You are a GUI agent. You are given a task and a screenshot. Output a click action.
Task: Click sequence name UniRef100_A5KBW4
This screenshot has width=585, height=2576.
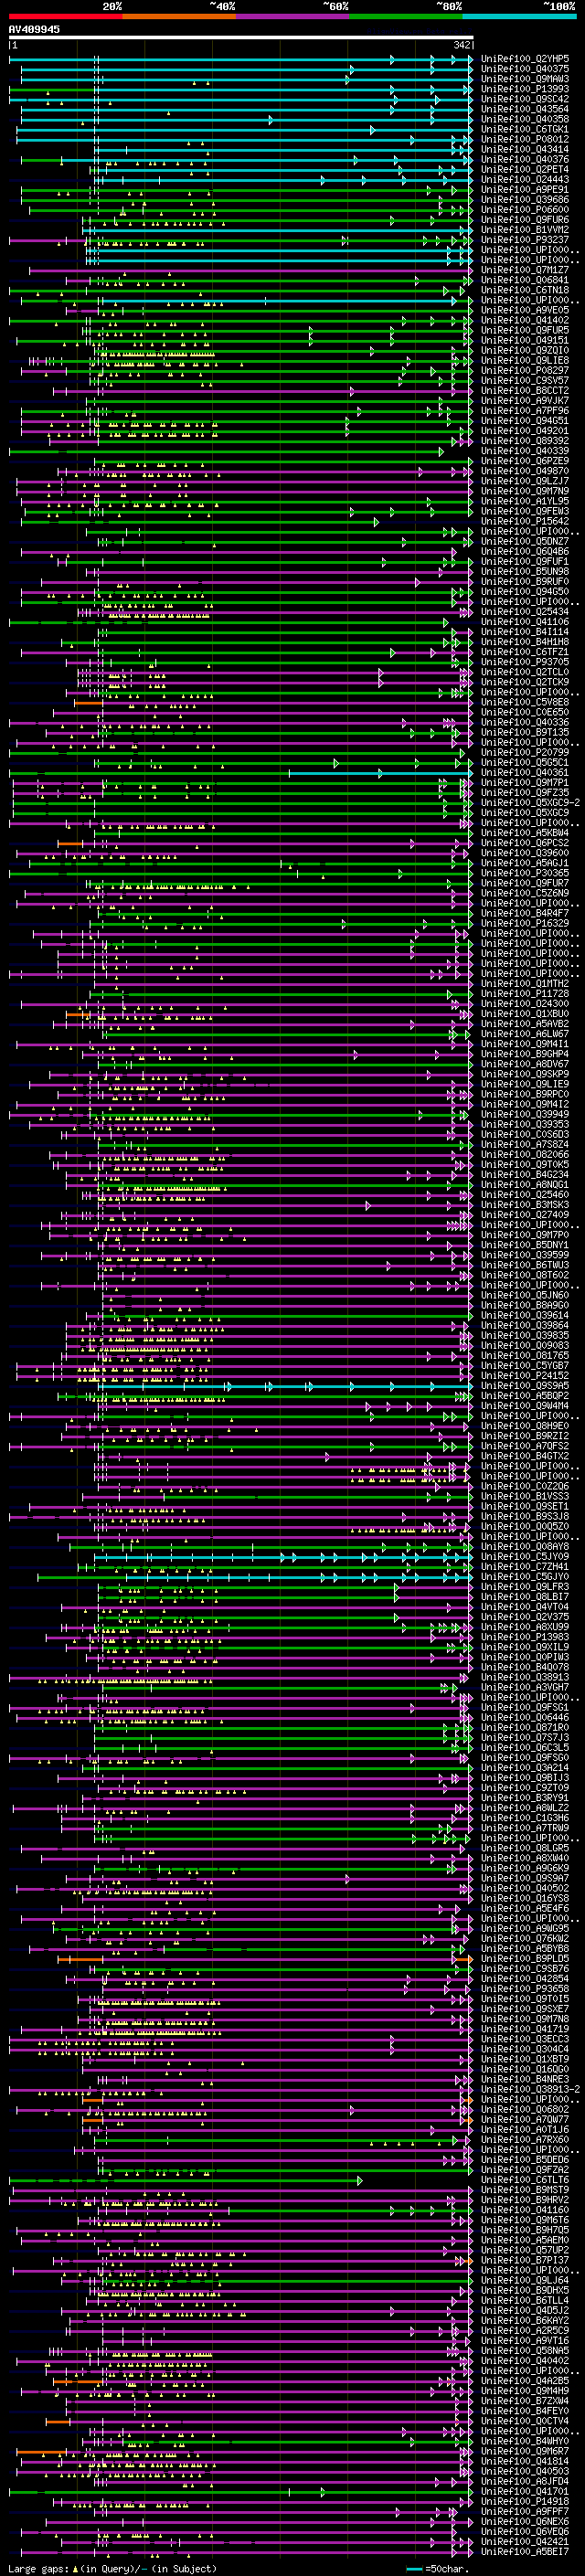click(525, 833)
